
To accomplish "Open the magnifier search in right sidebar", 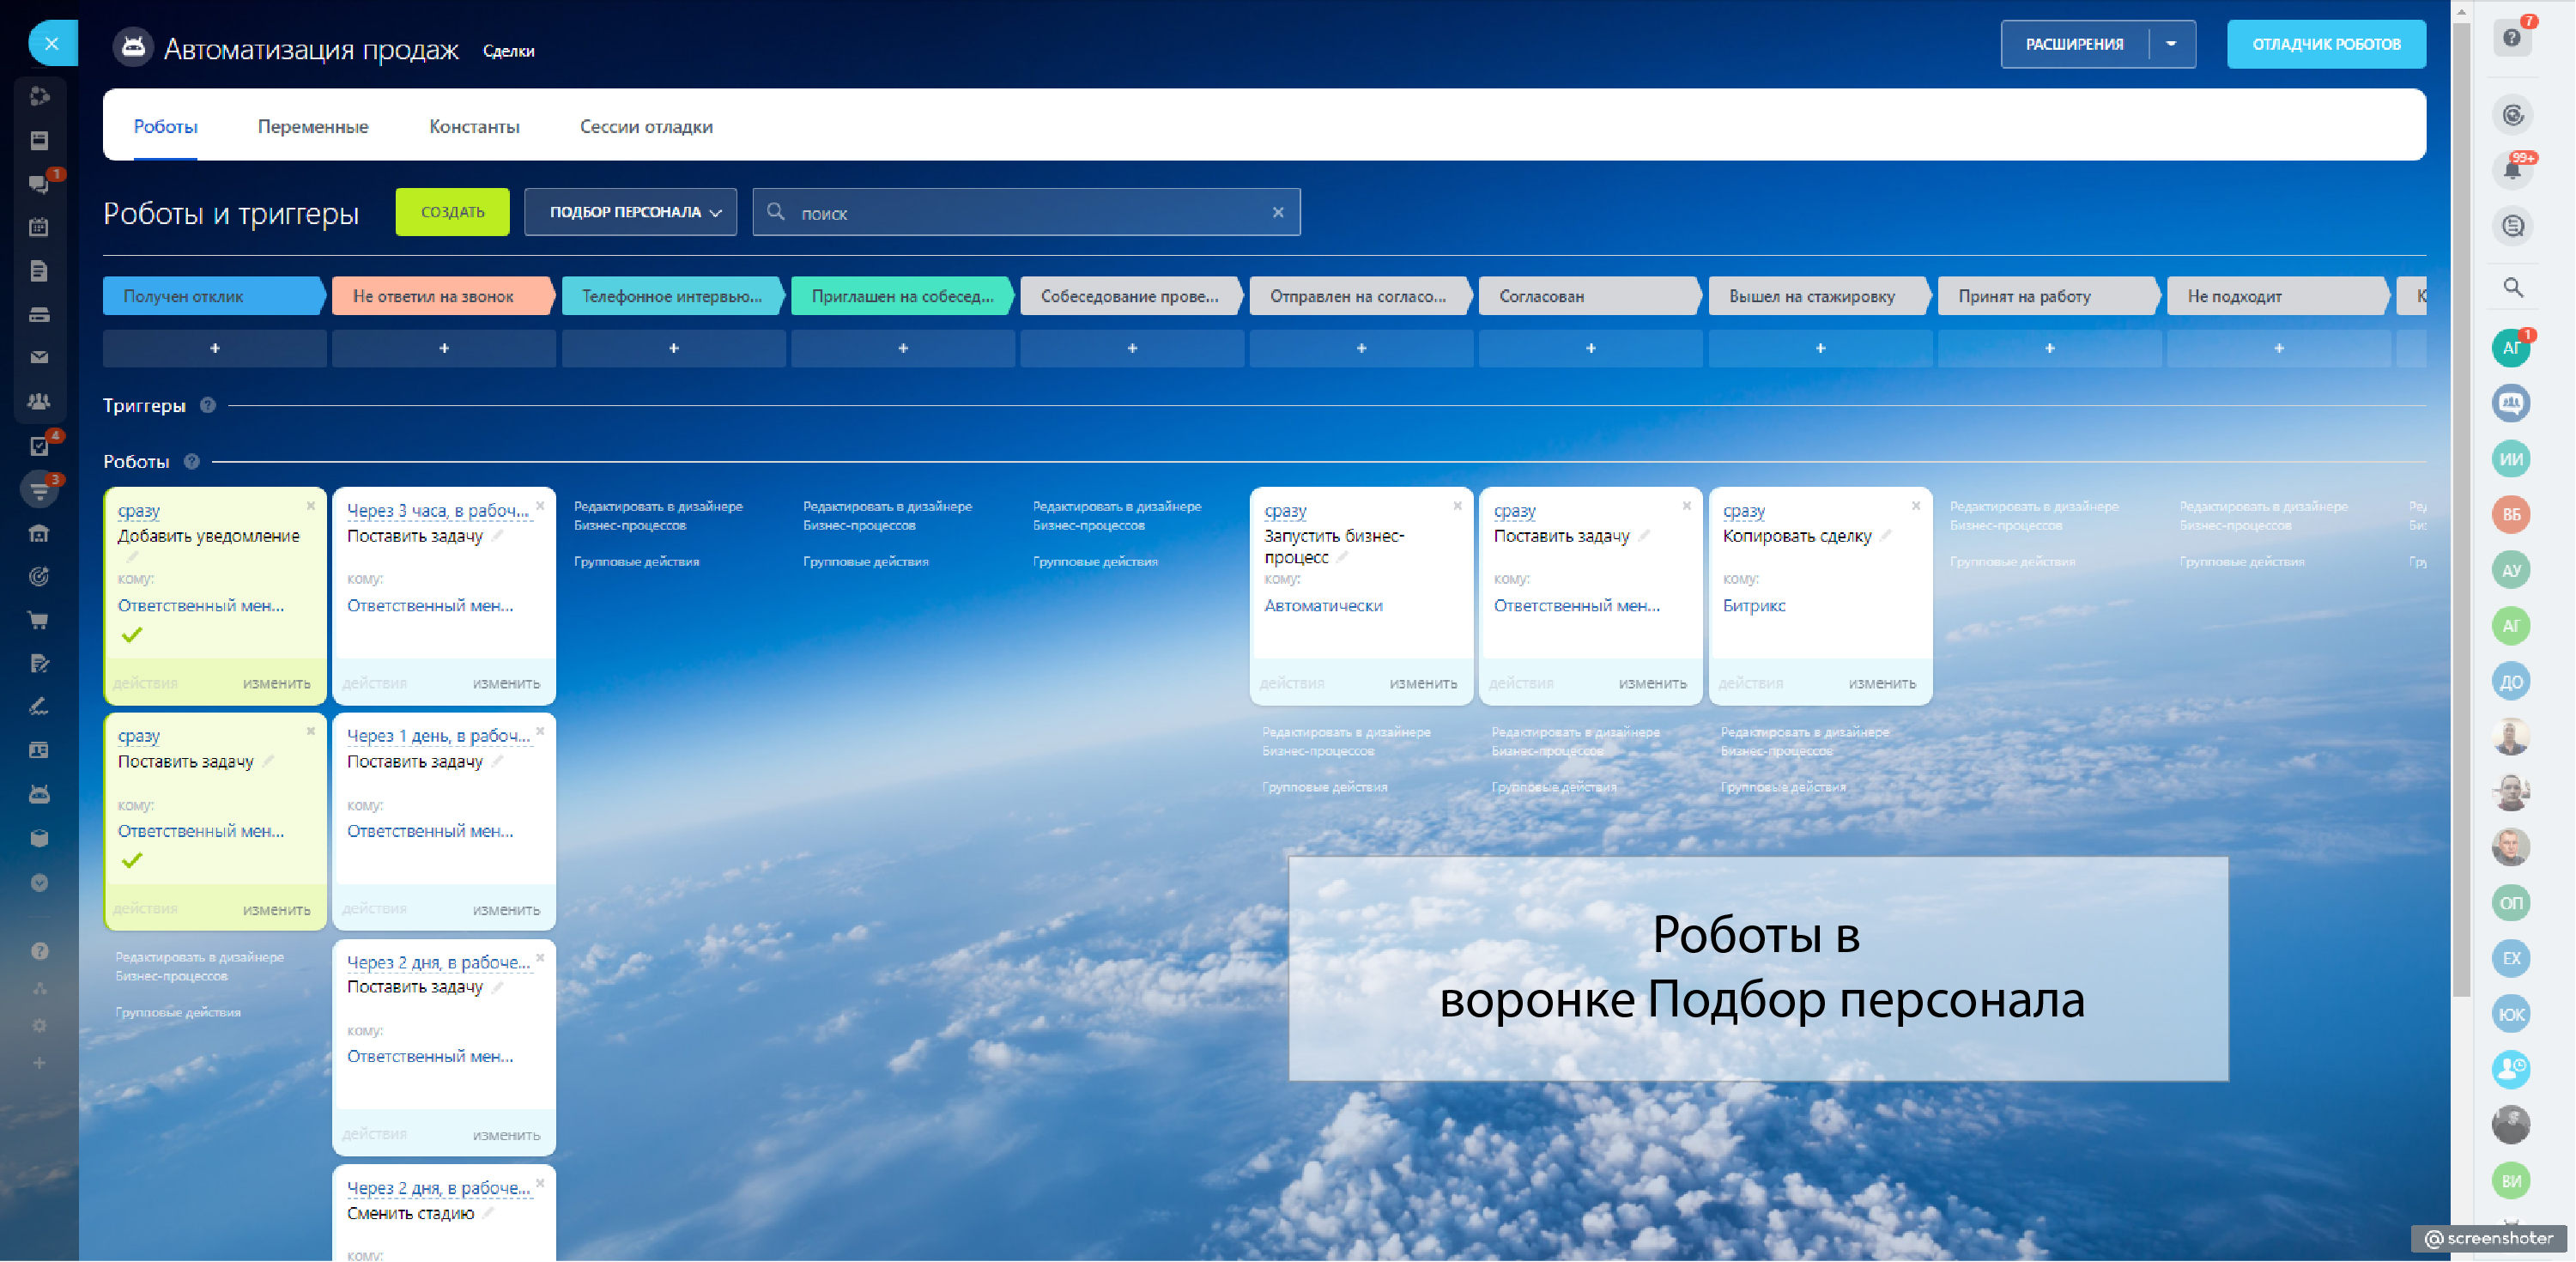I will pyautogui.click(x=2512, y=288).
